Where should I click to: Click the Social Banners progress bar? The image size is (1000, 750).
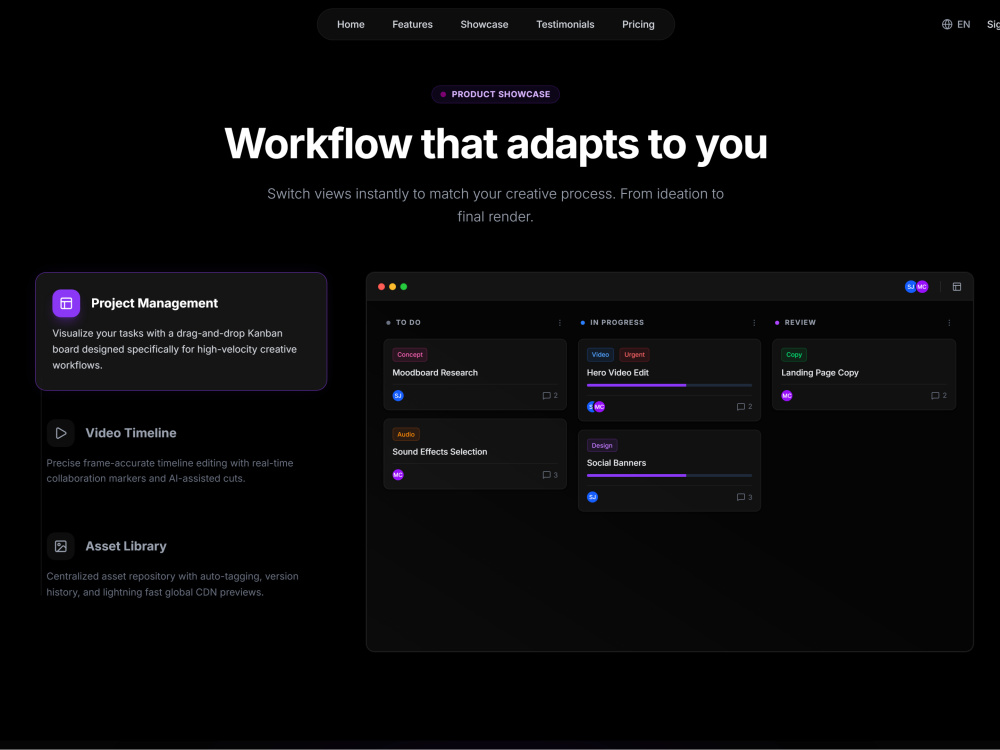669,476
